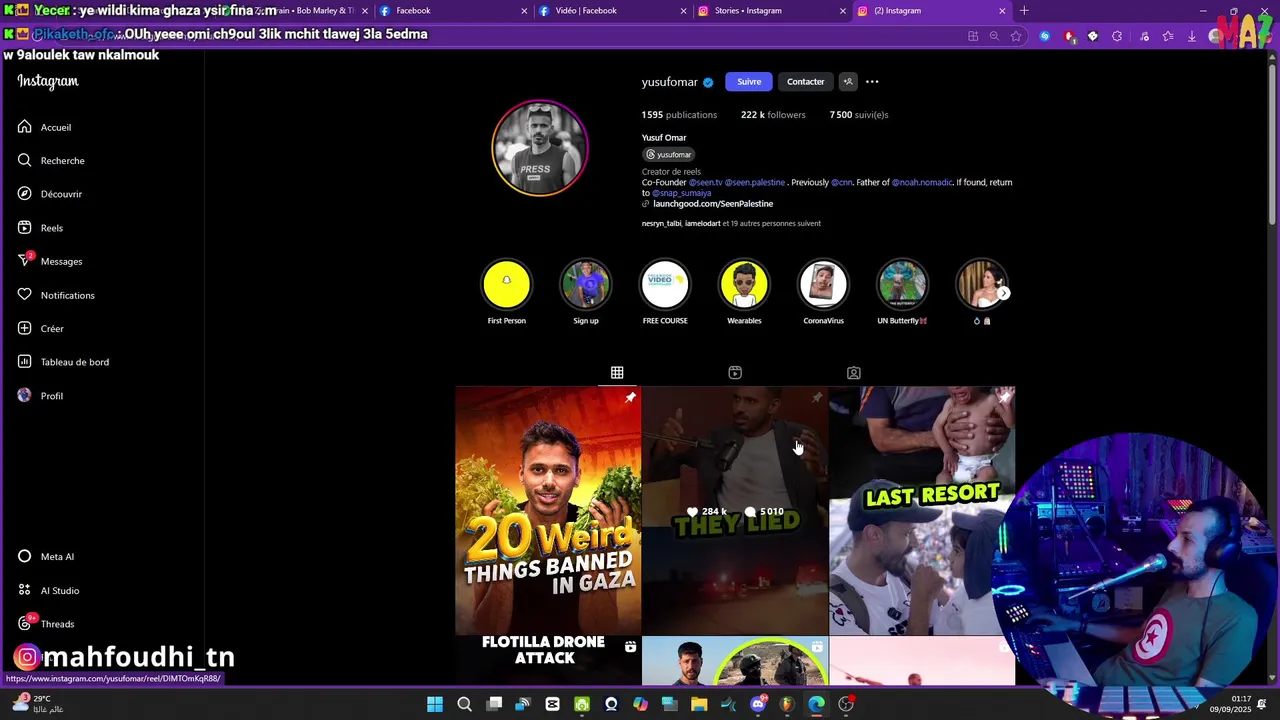
Task: Open the 222 k followers list
Action: click(x=773, y=115)
